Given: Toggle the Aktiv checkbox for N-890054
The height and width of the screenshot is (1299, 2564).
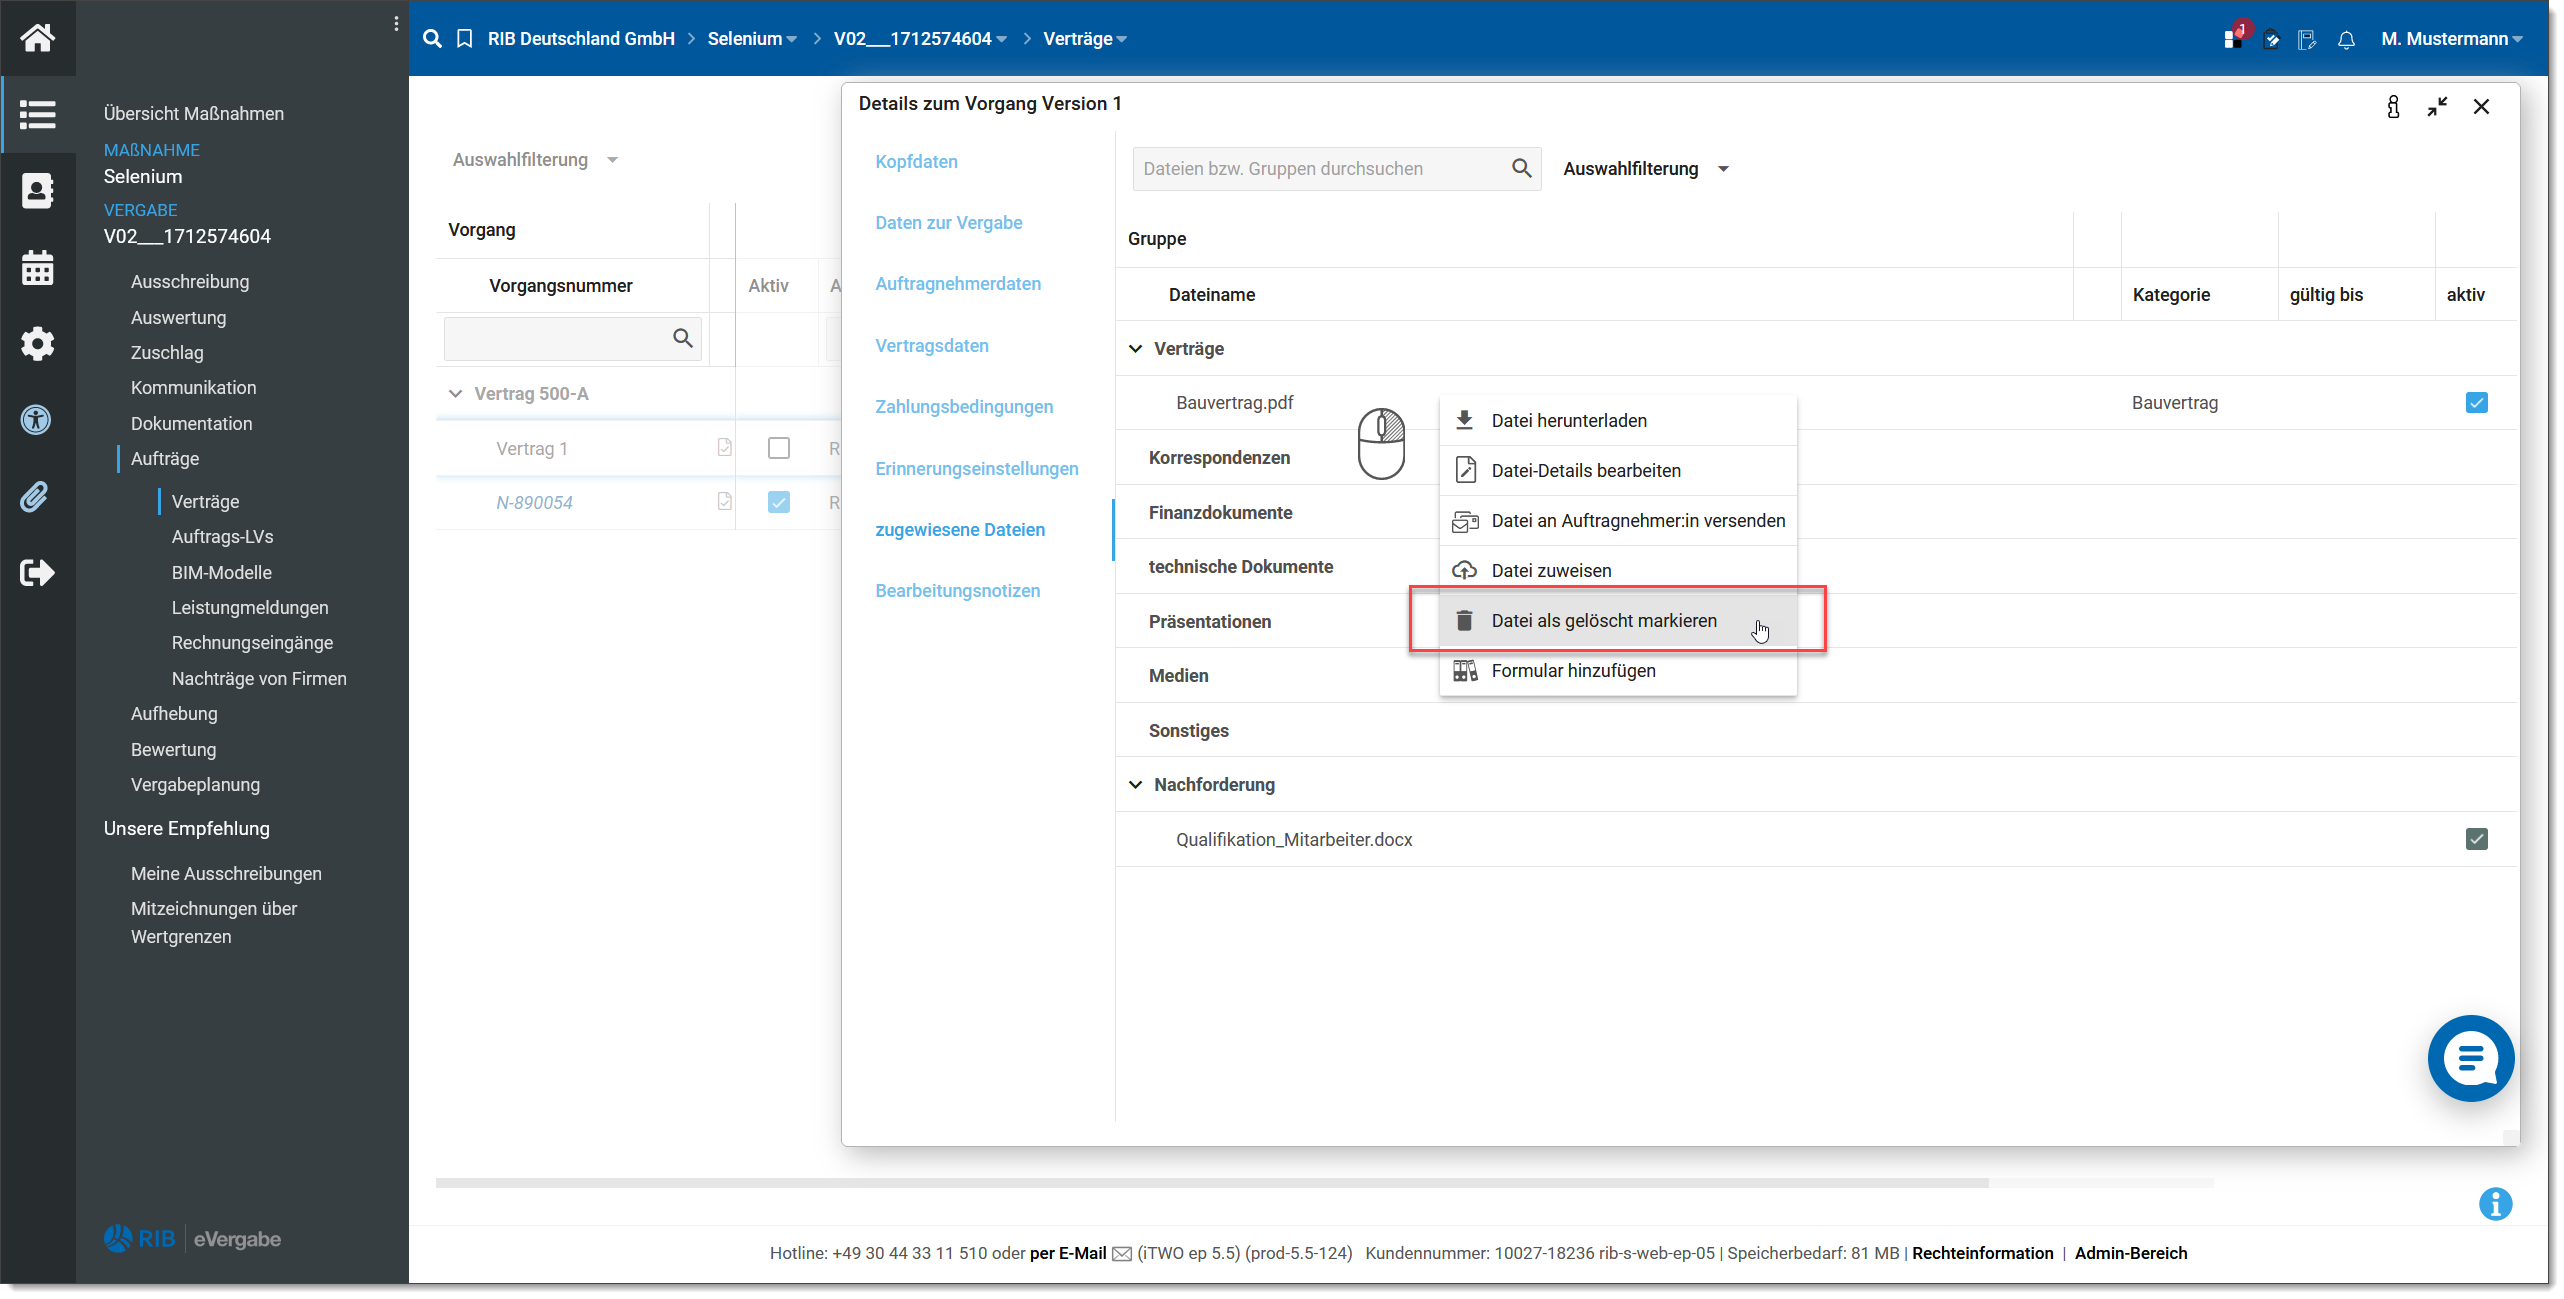Looking at the screenshot, I should point(778,502).
